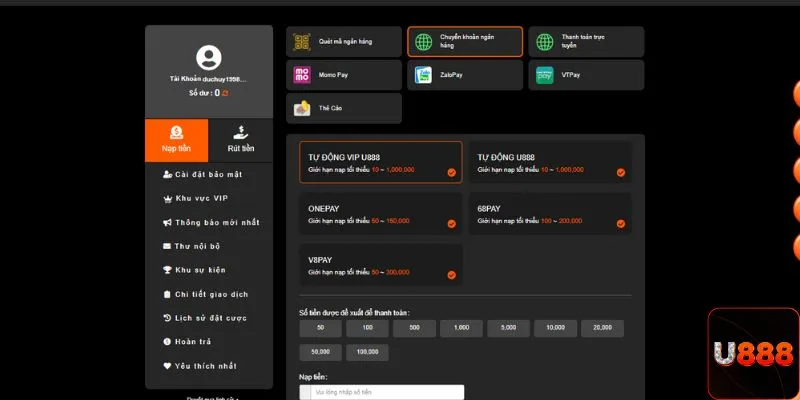Screen dimensions: 800x400
Task: Click the trophy icon beside Khu sự kiện
Action: (x=167, y=270)
